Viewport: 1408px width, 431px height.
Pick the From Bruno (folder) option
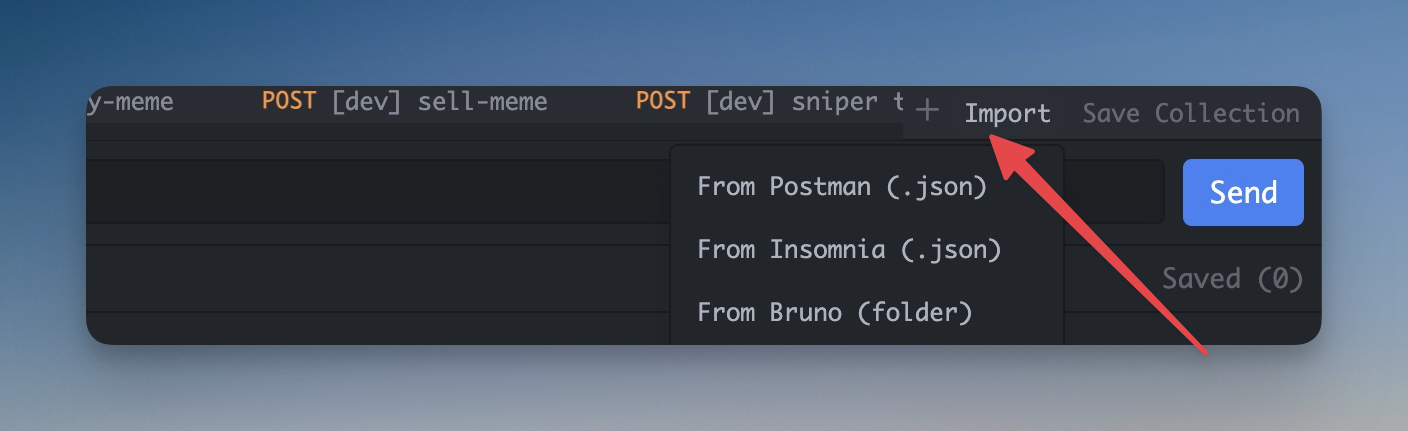click(x=834, y=312)
